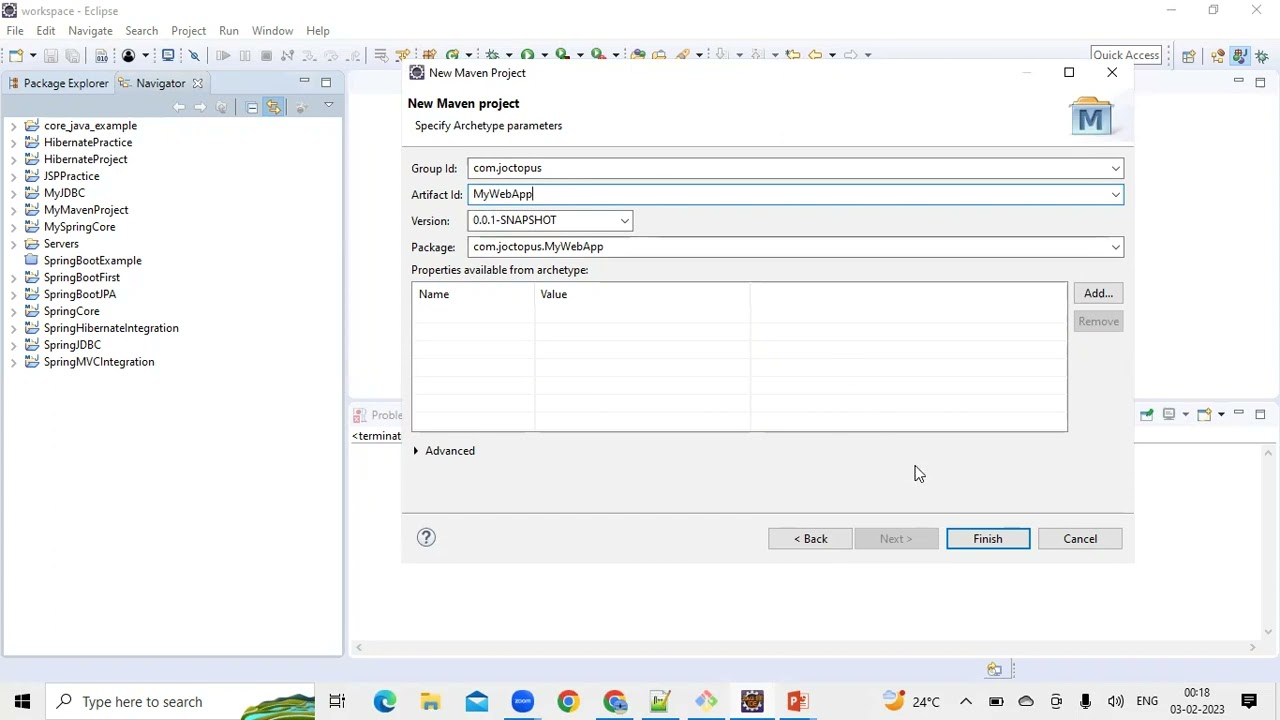This screenshot has width=1280, height=720.
Task: Click the Name column header
Action: tap(473, 294)
